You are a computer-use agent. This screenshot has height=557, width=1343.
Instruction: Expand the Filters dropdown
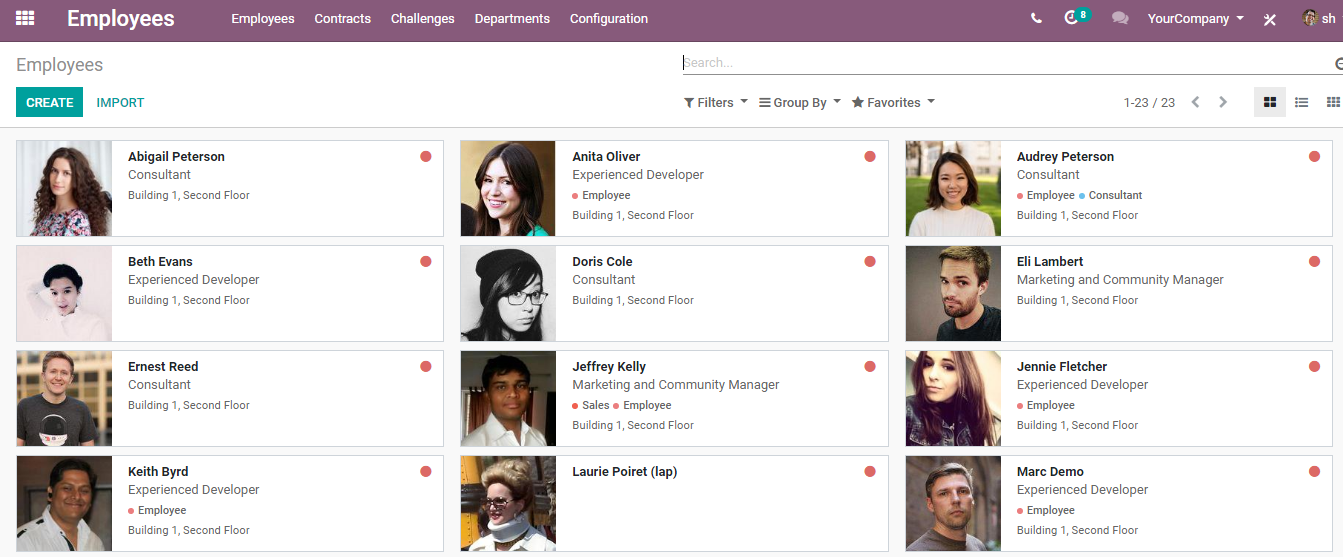click(716, 102)
